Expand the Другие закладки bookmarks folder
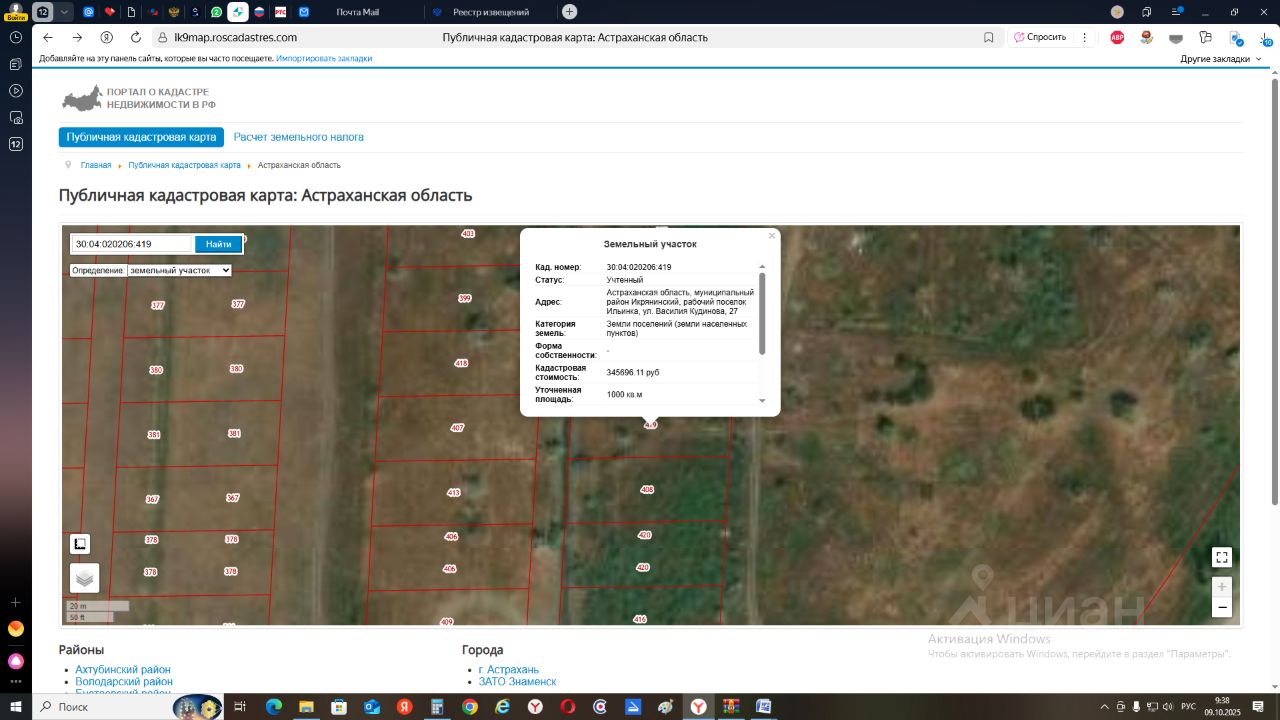The height and width of the screenshot is (720, 1280). tap(1221, 59)
